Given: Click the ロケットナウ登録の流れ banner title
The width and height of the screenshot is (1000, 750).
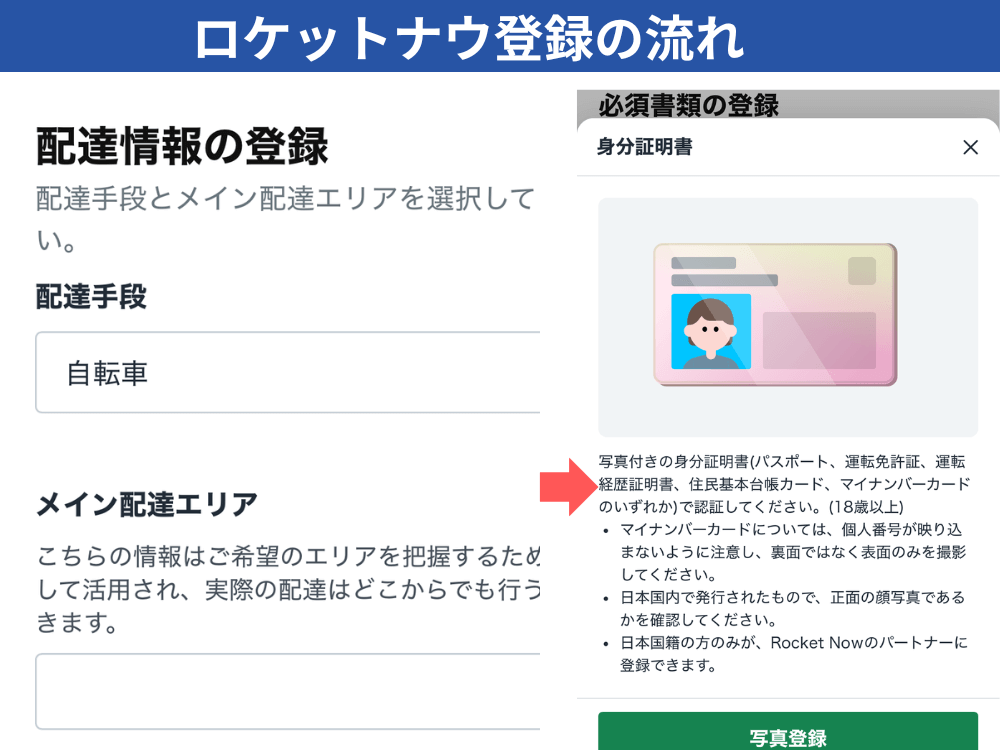Looking at the screenshot, I should pos(469,38).
